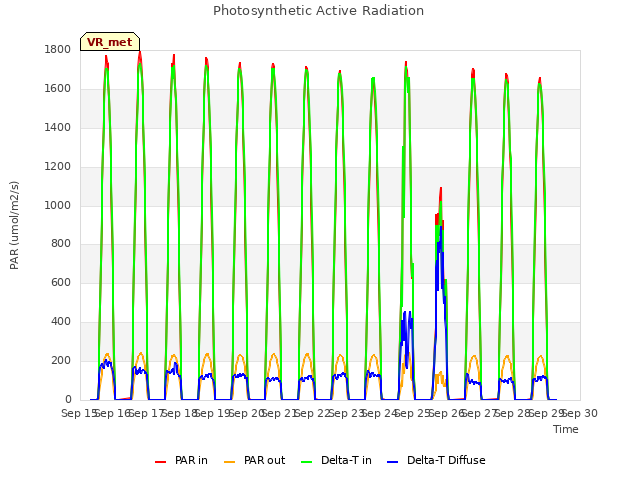Viewport: 640px width, 480px height.
Task: Click the 1200 y-axis tick value
Action: pyautogui.click(x=58, y=167)
